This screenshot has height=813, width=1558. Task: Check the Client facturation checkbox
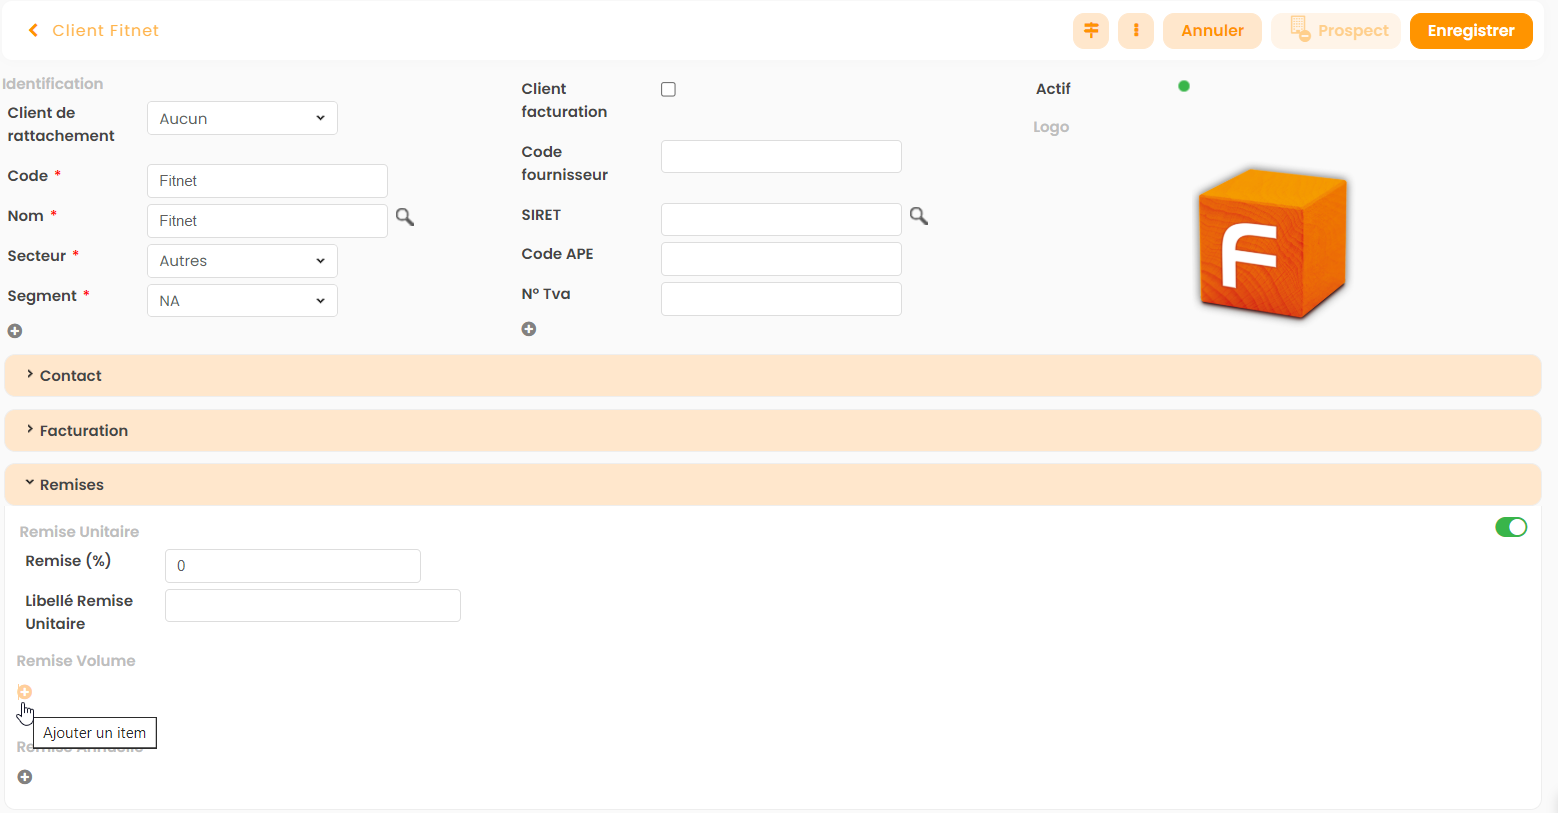(x=669, y=90)
